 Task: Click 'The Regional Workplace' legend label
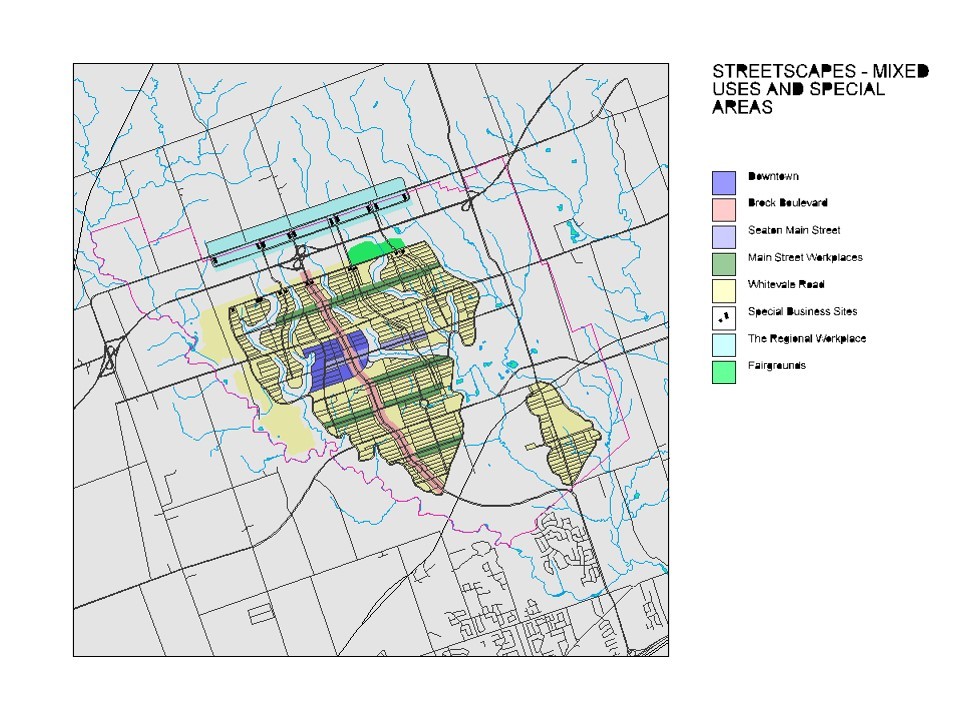[x=807, y=339]
